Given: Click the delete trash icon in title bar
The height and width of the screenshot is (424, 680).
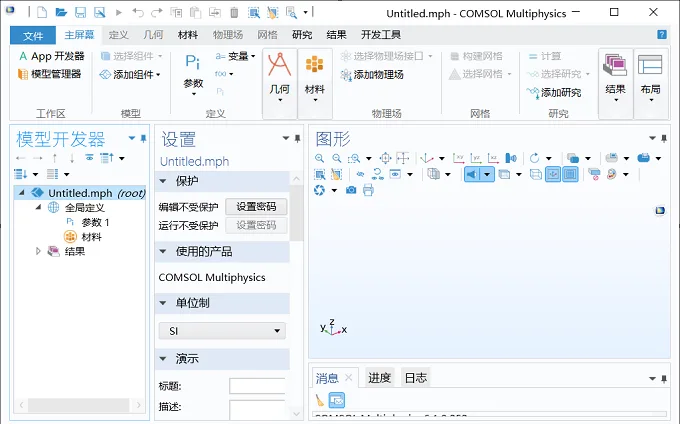Looking at the screenshot, I should click(x=234, y=13).
